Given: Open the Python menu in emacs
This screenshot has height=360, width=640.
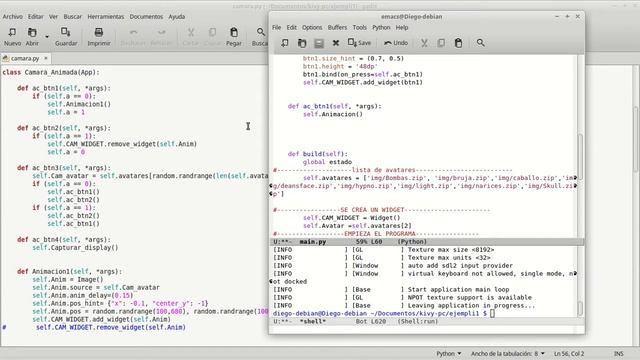Looking at the screenshot, I should [x=381, y=27].
